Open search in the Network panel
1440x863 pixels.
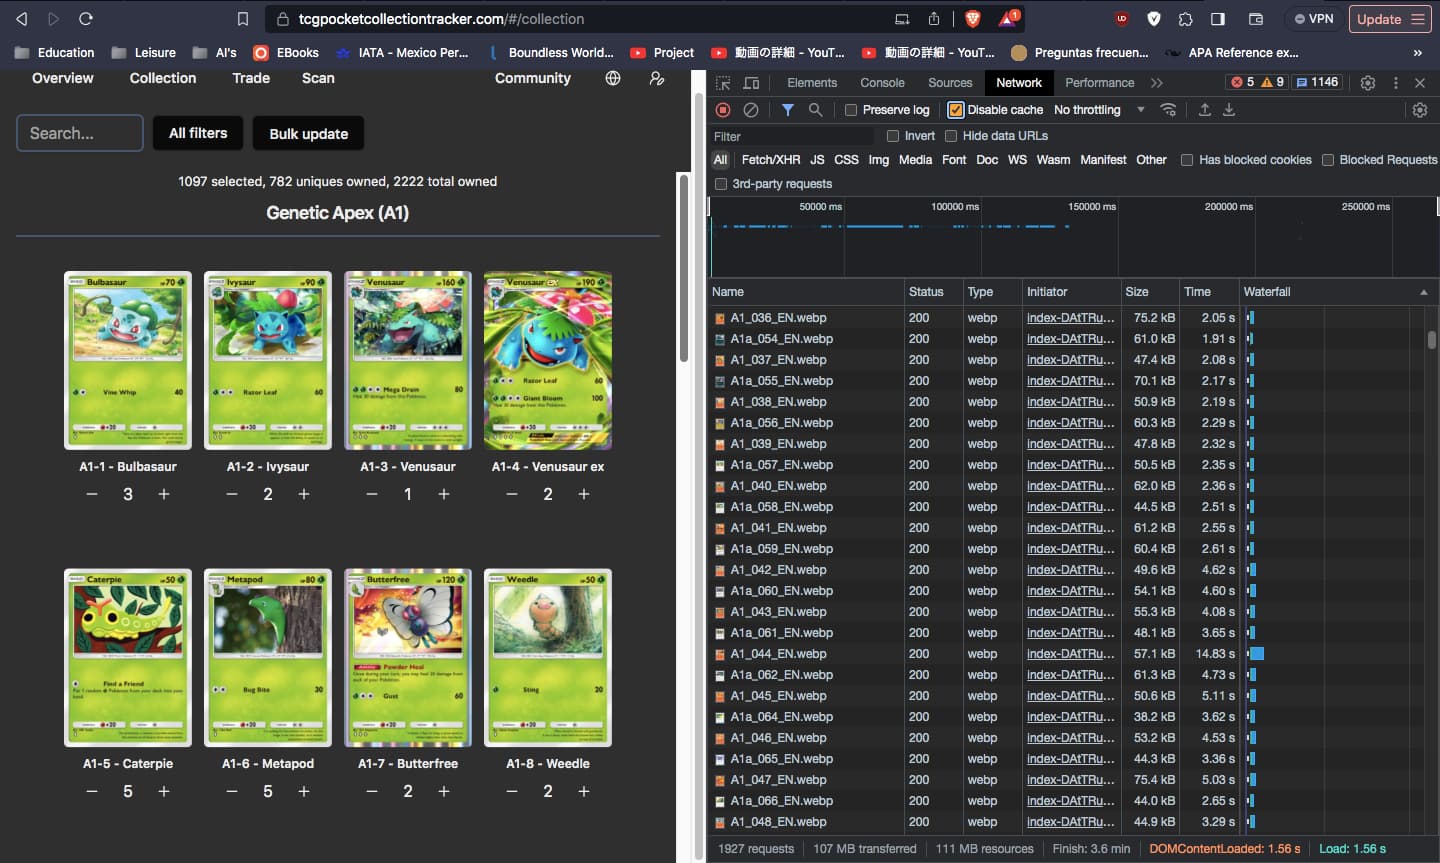pyautogui.click(x=816, y=110)
